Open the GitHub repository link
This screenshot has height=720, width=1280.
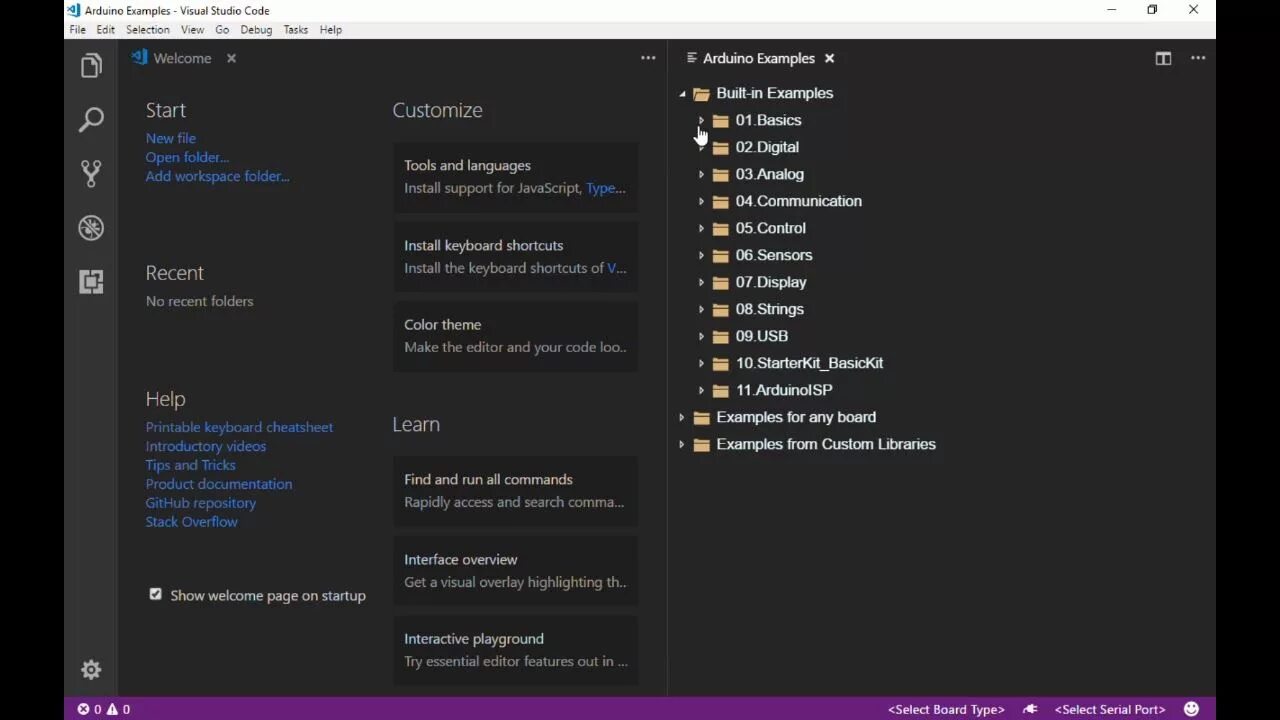click(x=200, y=503)
